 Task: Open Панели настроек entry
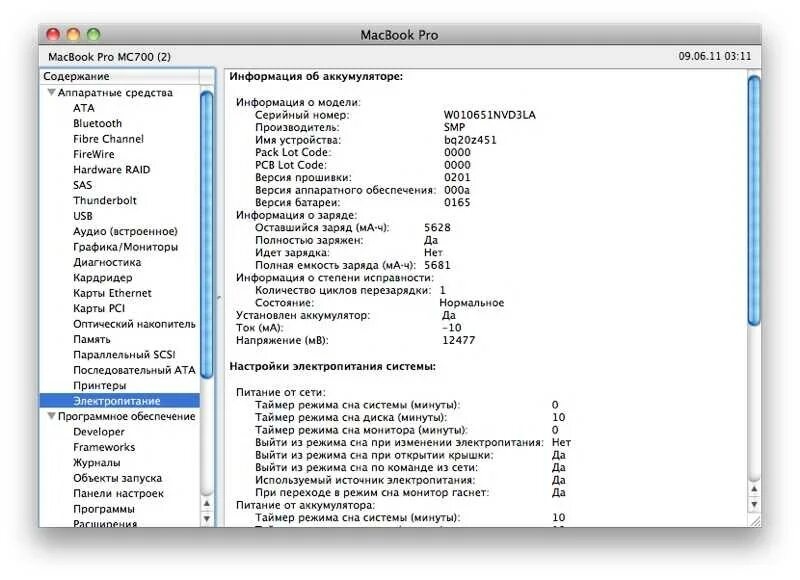pos(118,493)
